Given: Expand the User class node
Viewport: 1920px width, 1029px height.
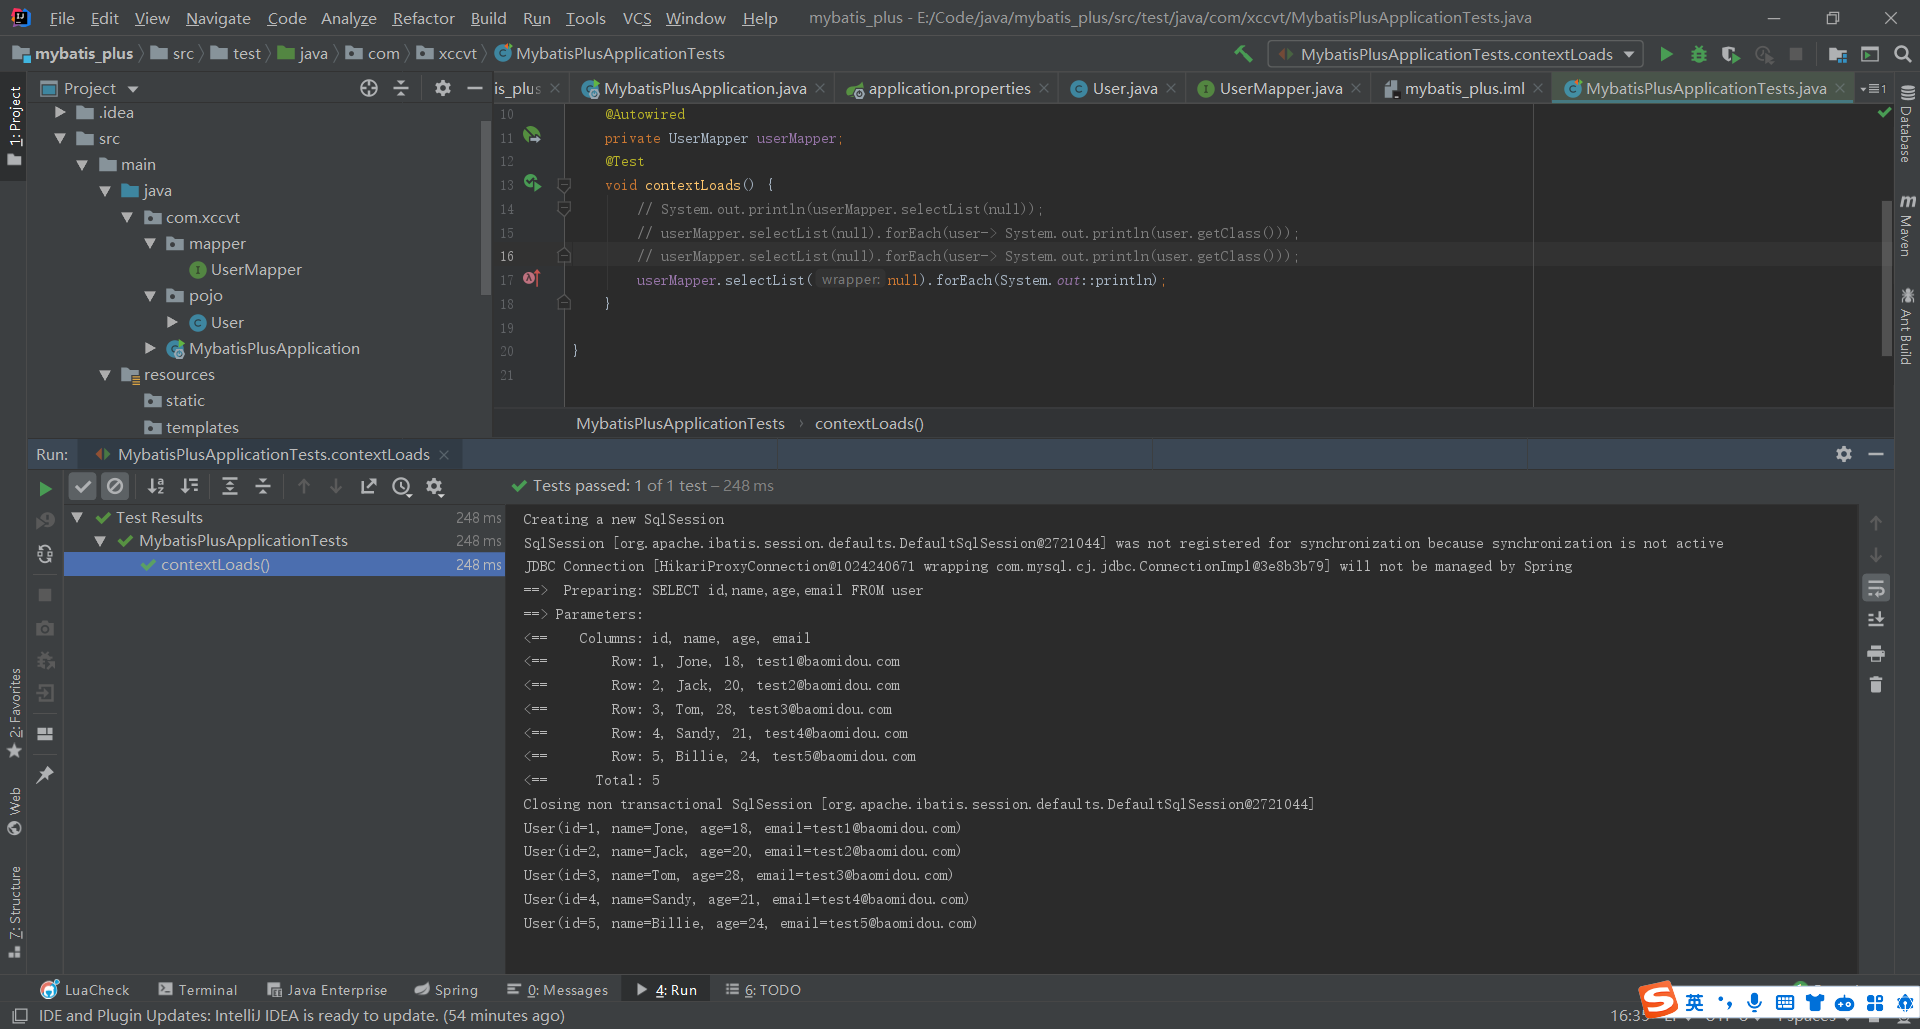Looking at the screenshot, I should (x=172, y=322).
